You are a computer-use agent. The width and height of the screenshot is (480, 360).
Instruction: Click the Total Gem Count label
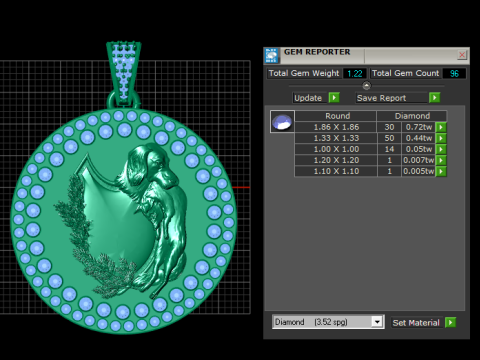(405, 73)
